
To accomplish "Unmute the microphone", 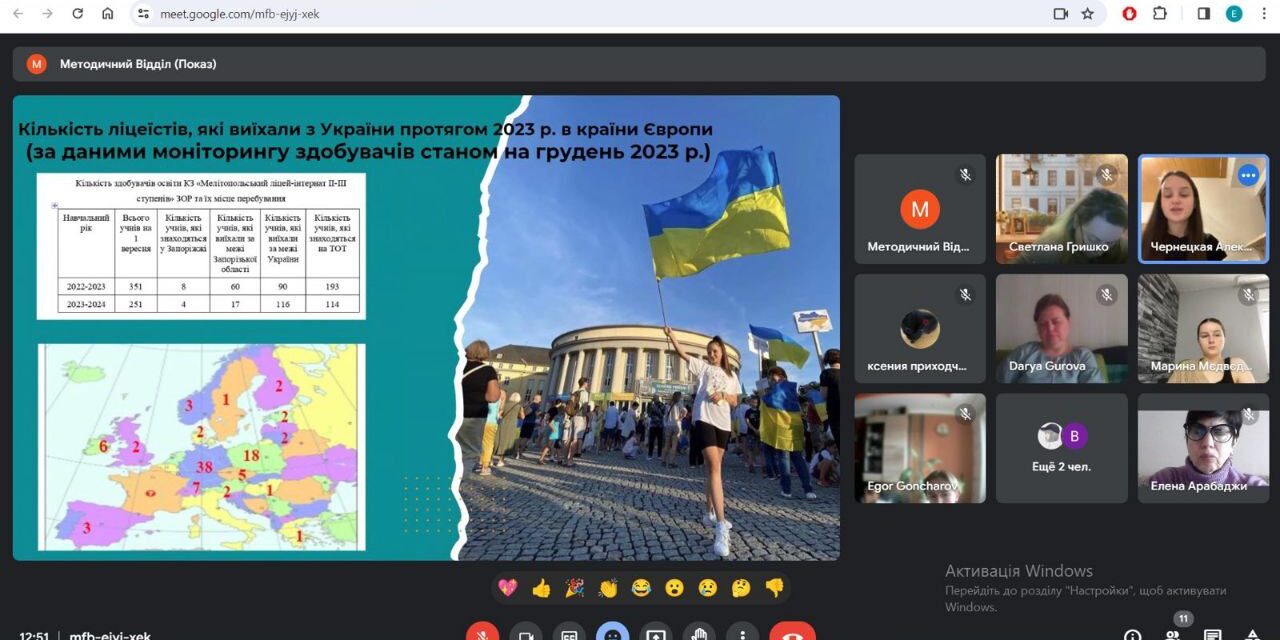I will click(x=482, y=634).
